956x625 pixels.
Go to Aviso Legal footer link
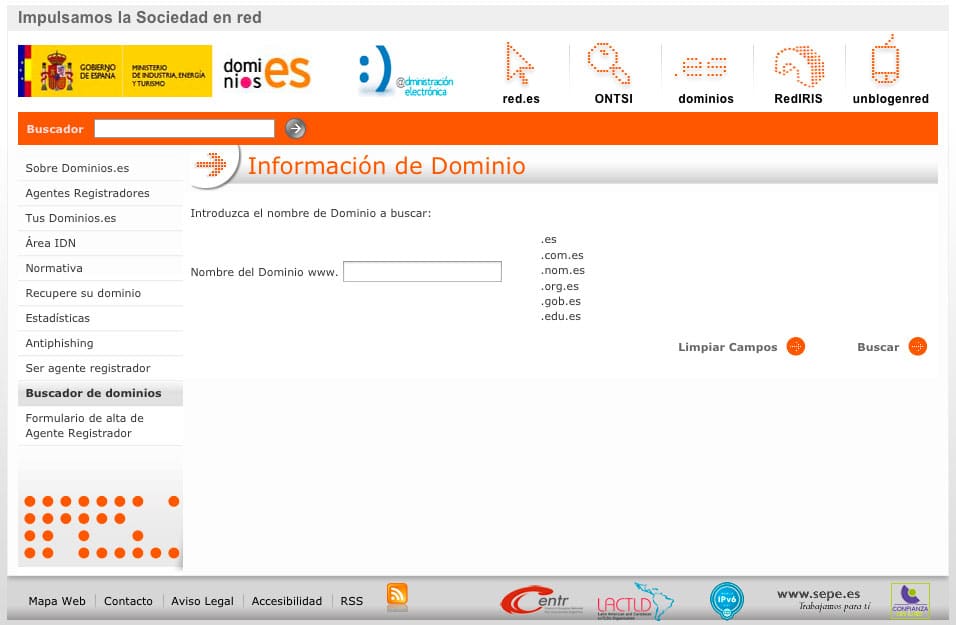click(x=202, y=601)
